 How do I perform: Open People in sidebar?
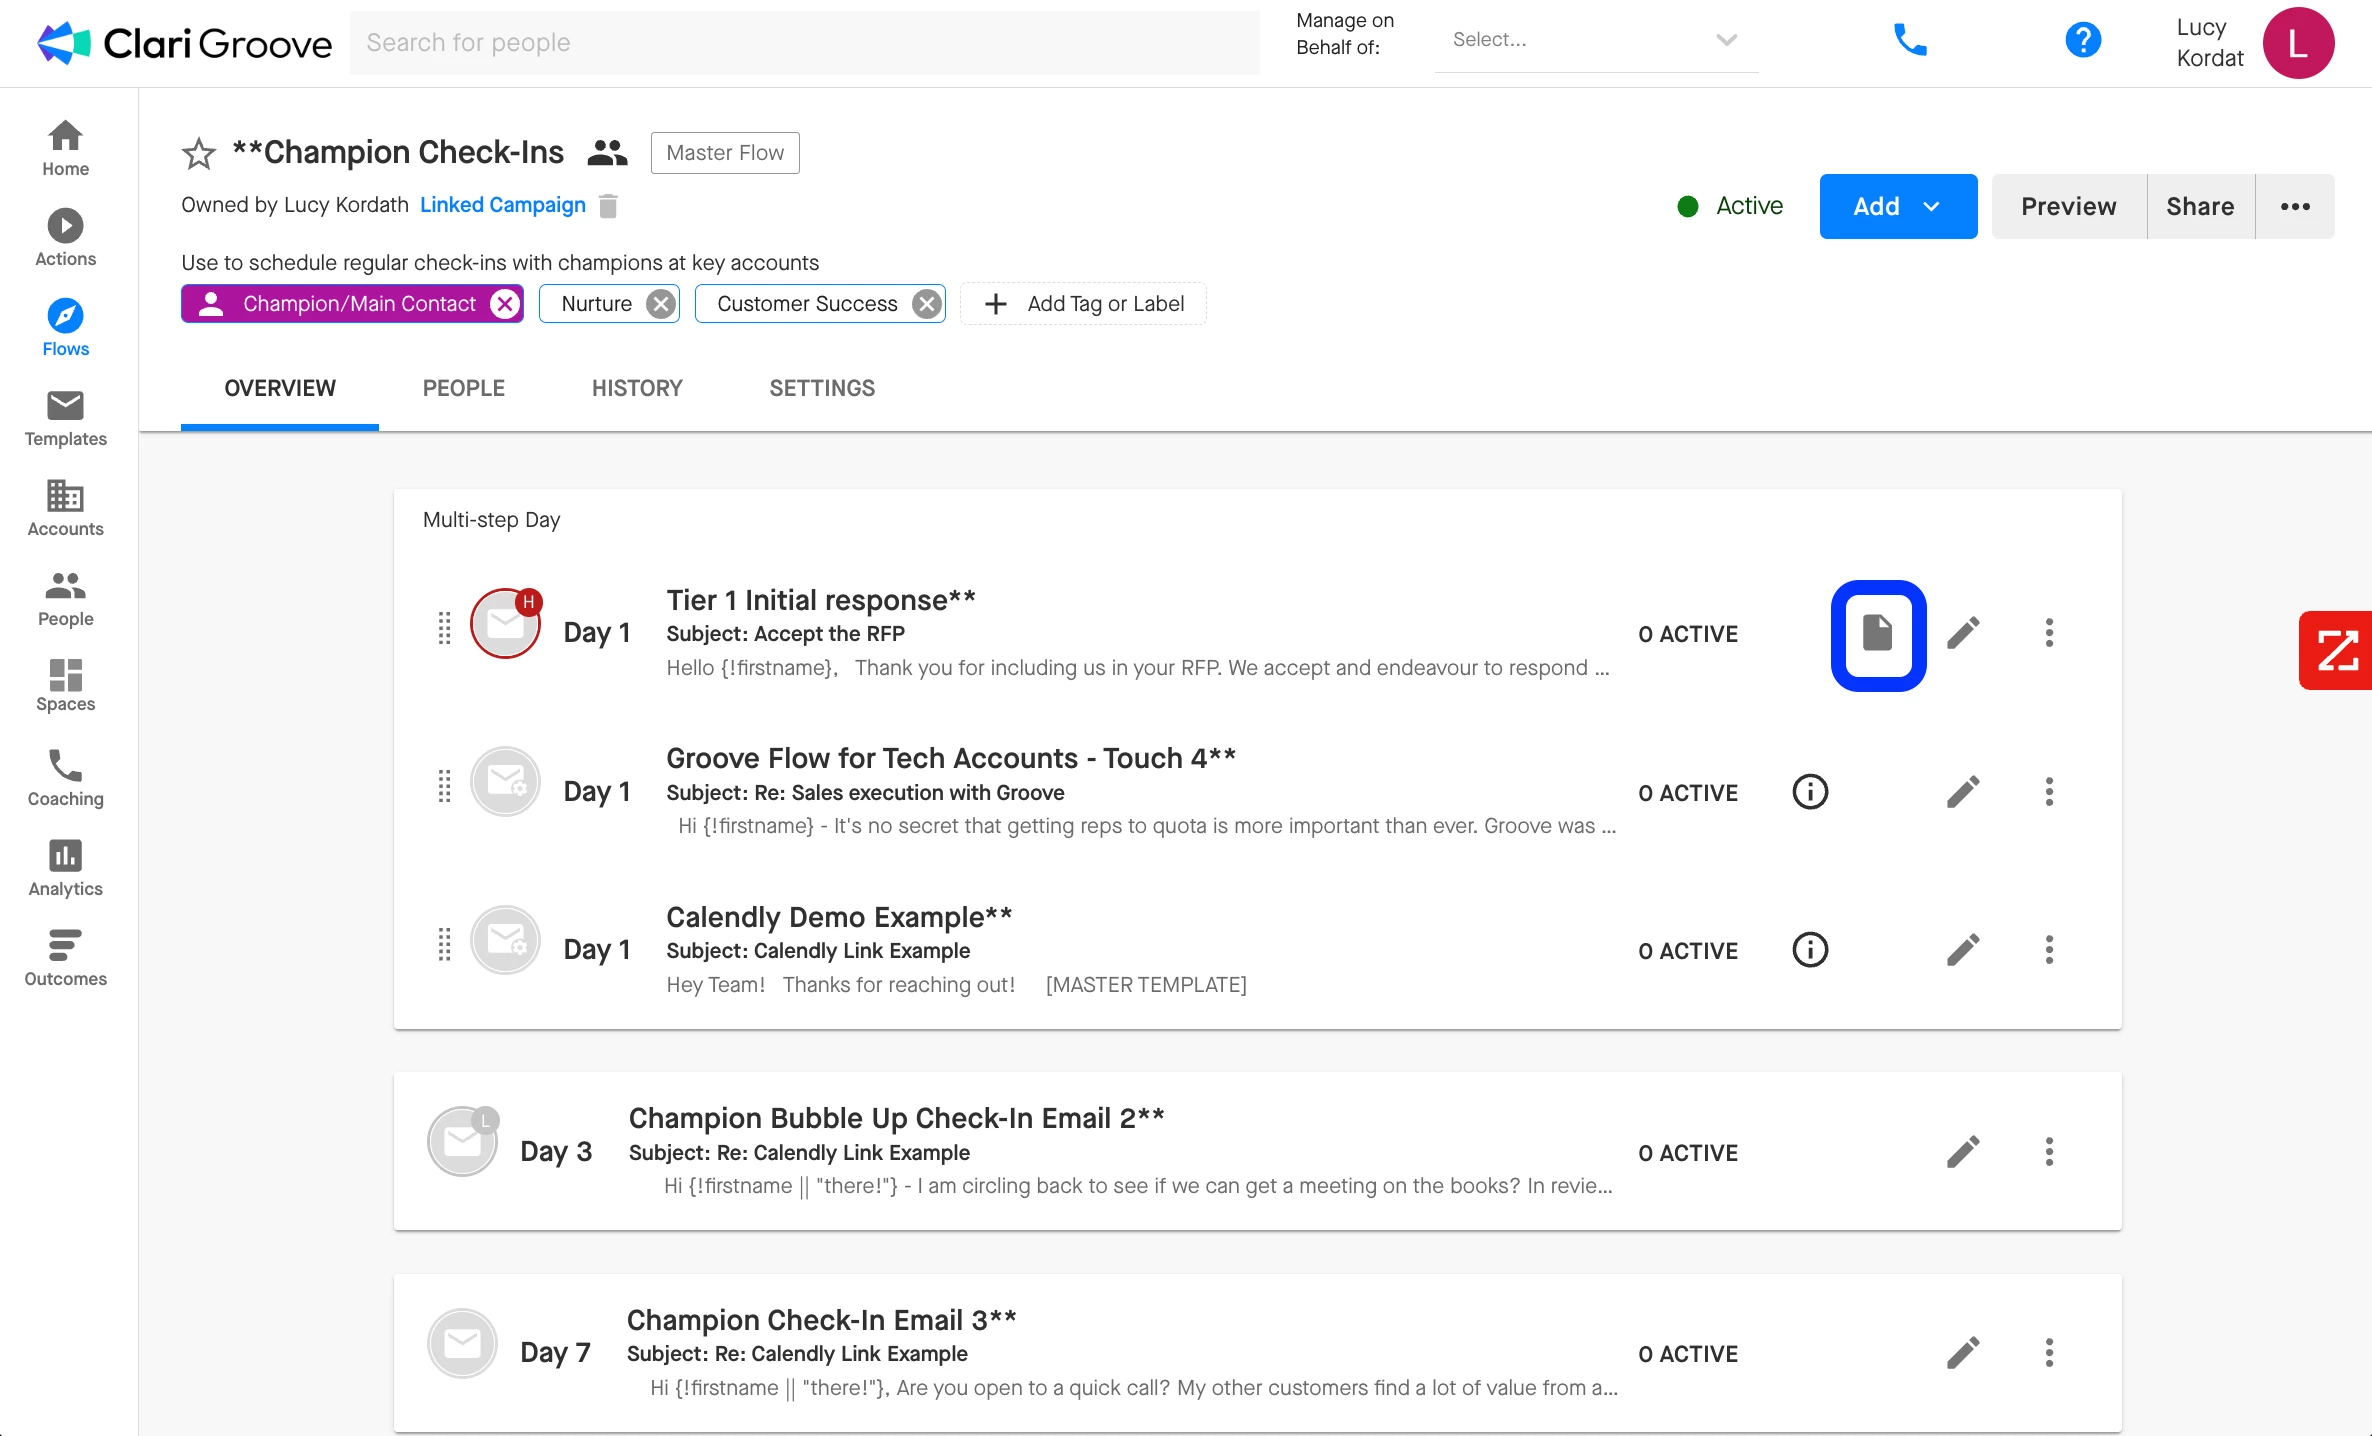65,598
